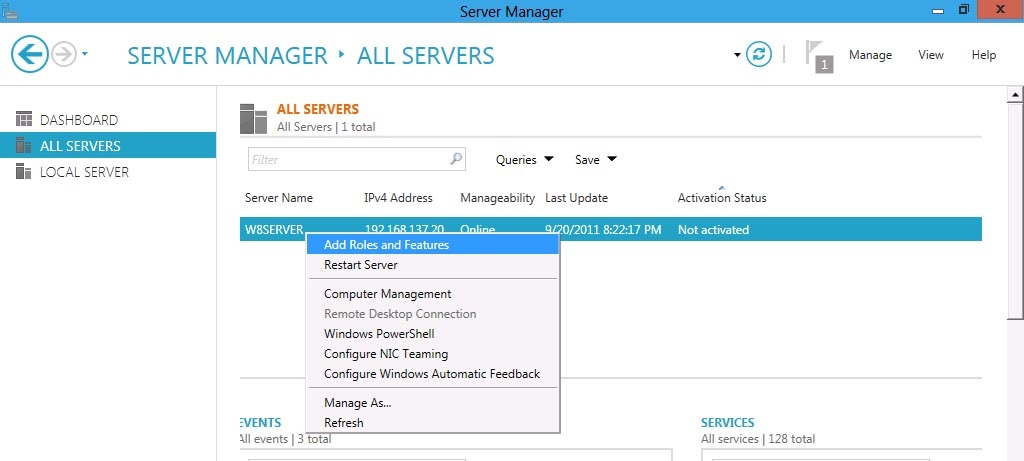Open Computer Management from context menu
Viewport: 1024px width, 461px height.
pos(432,294)
